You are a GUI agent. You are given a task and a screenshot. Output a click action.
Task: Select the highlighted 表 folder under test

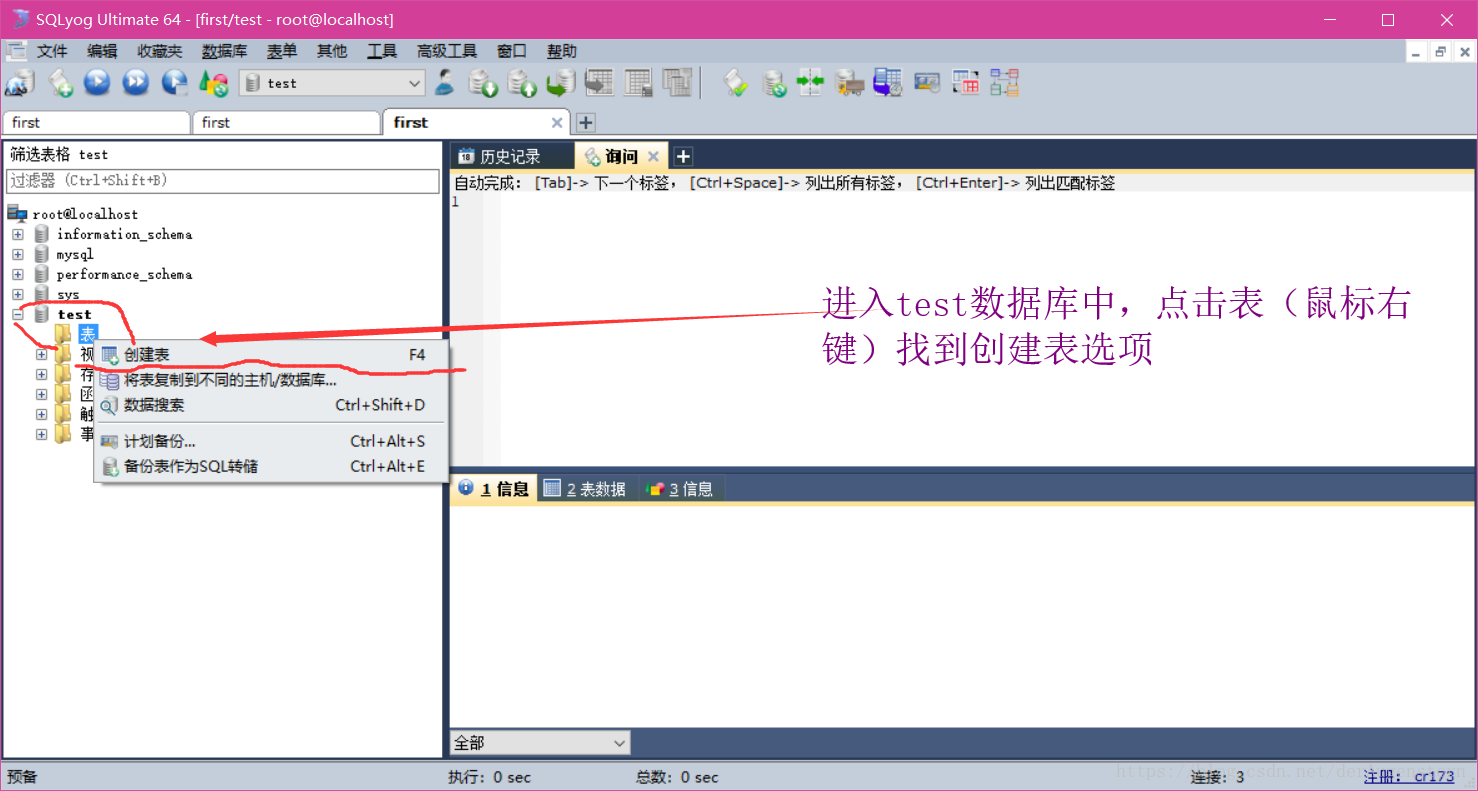tap(88, 334)
